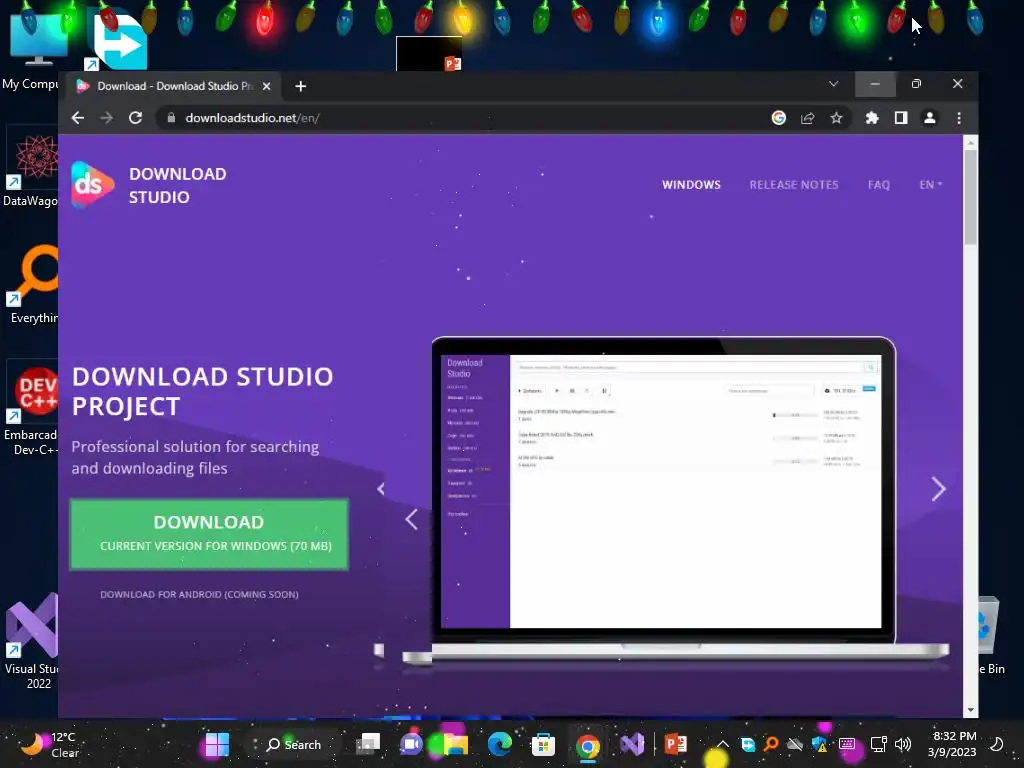This screenshot has height=768, width=1024.
Task: Bookmark this page with the star icon
Action: click(837, 118)
